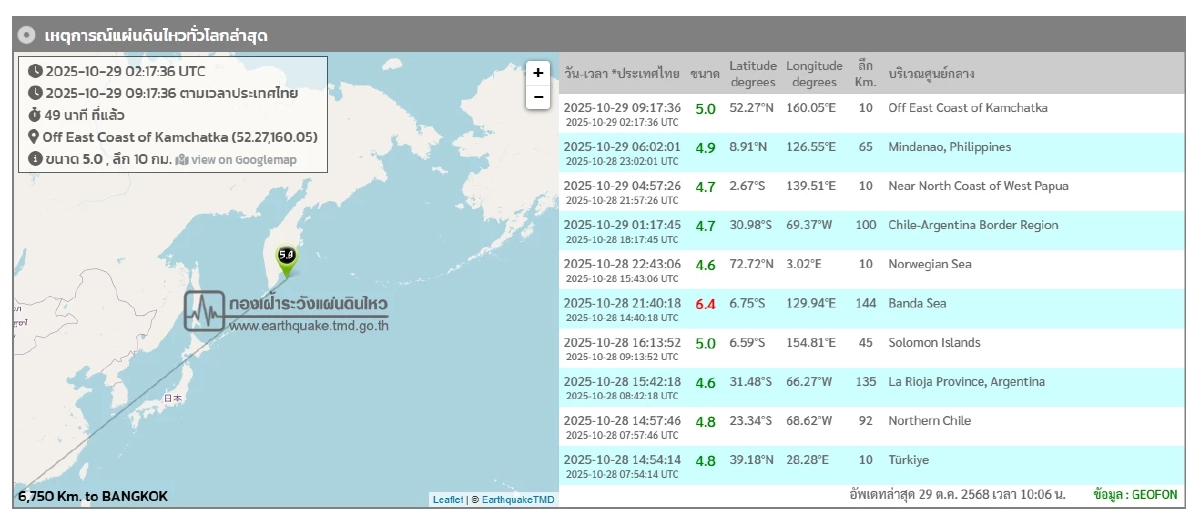
Task: Open the view on Googlemap link
Action: 236,160
